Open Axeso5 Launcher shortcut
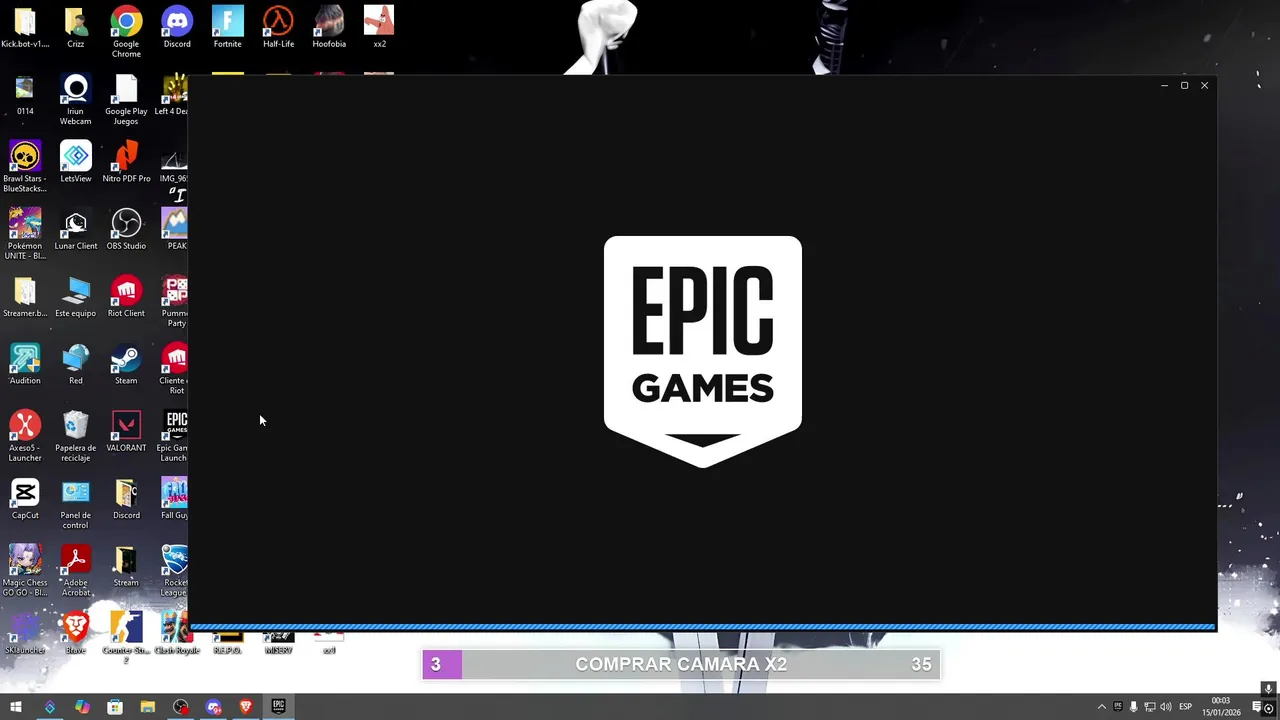 25,436
